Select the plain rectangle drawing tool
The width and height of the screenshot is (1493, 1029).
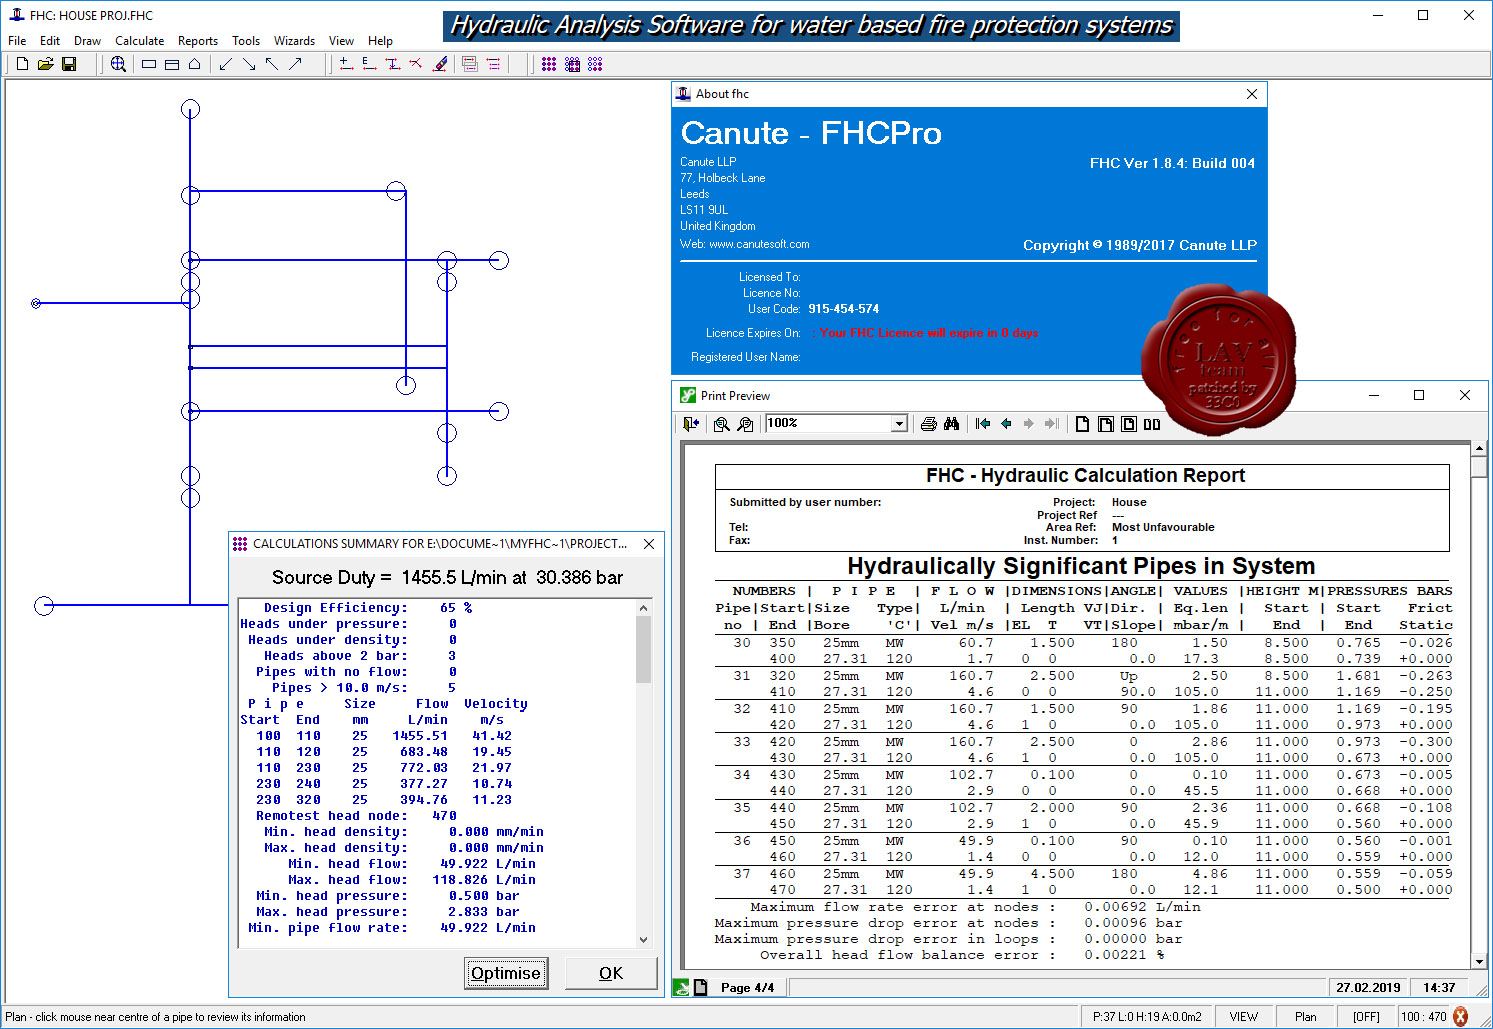coord(149,64)
